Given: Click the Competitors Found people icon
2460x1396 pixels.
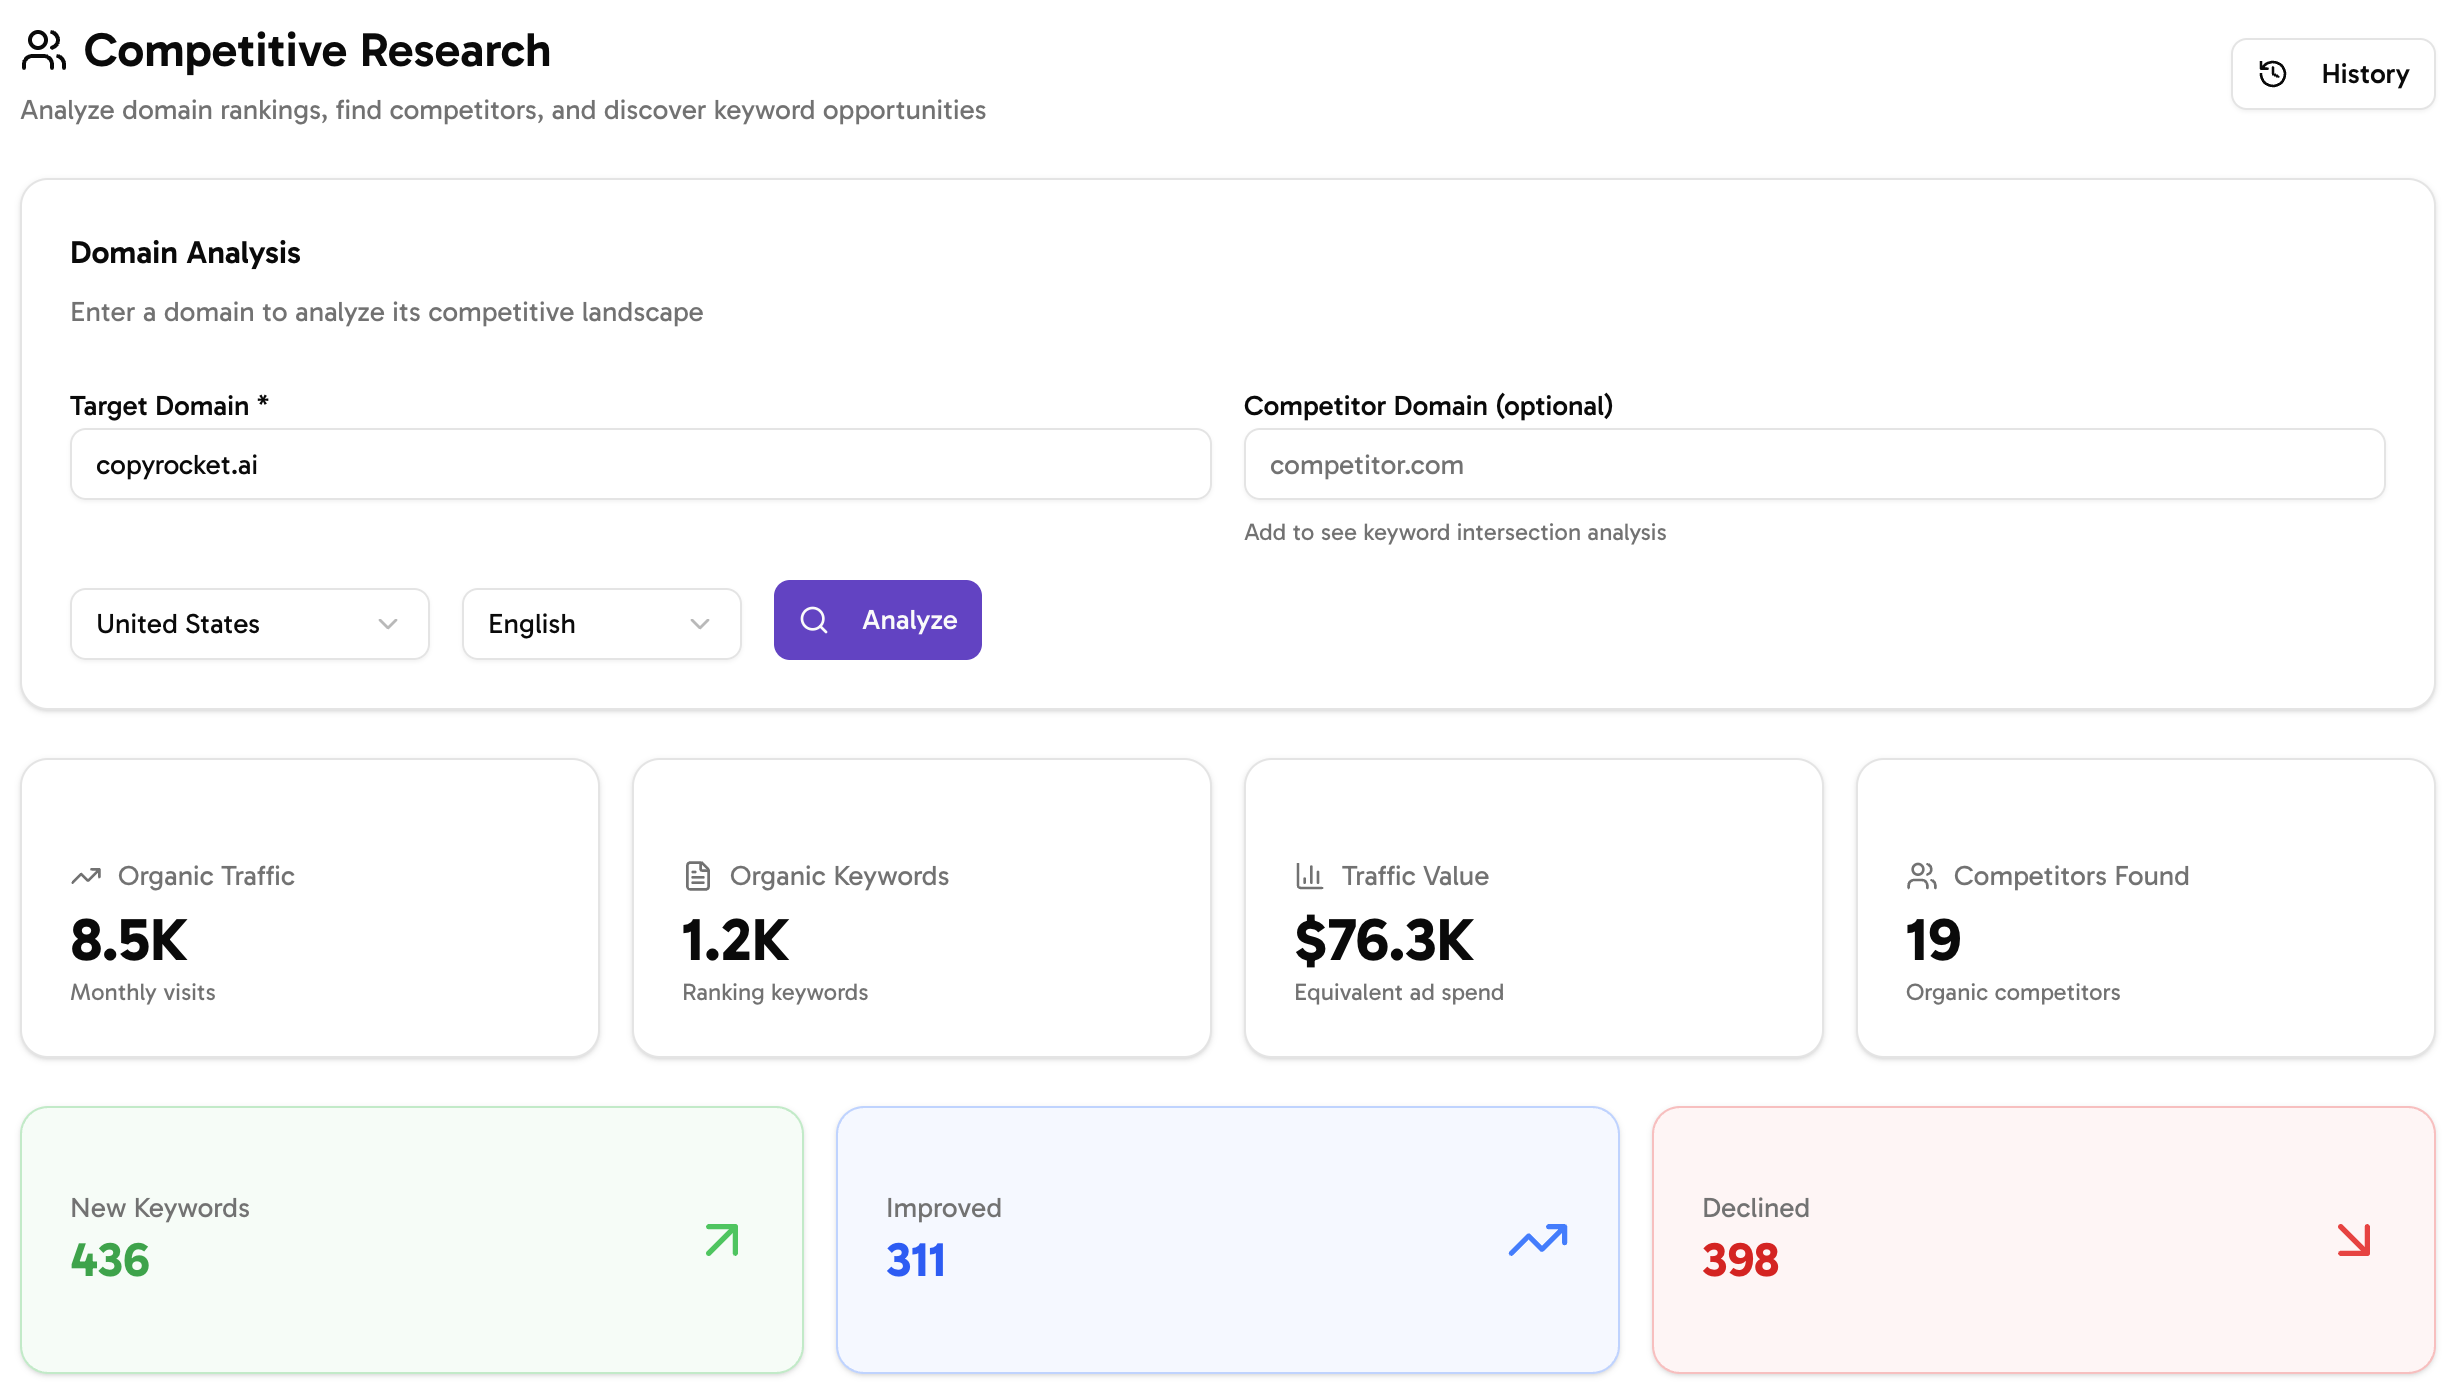Looking at the screenshot, I should (1922, 875).
